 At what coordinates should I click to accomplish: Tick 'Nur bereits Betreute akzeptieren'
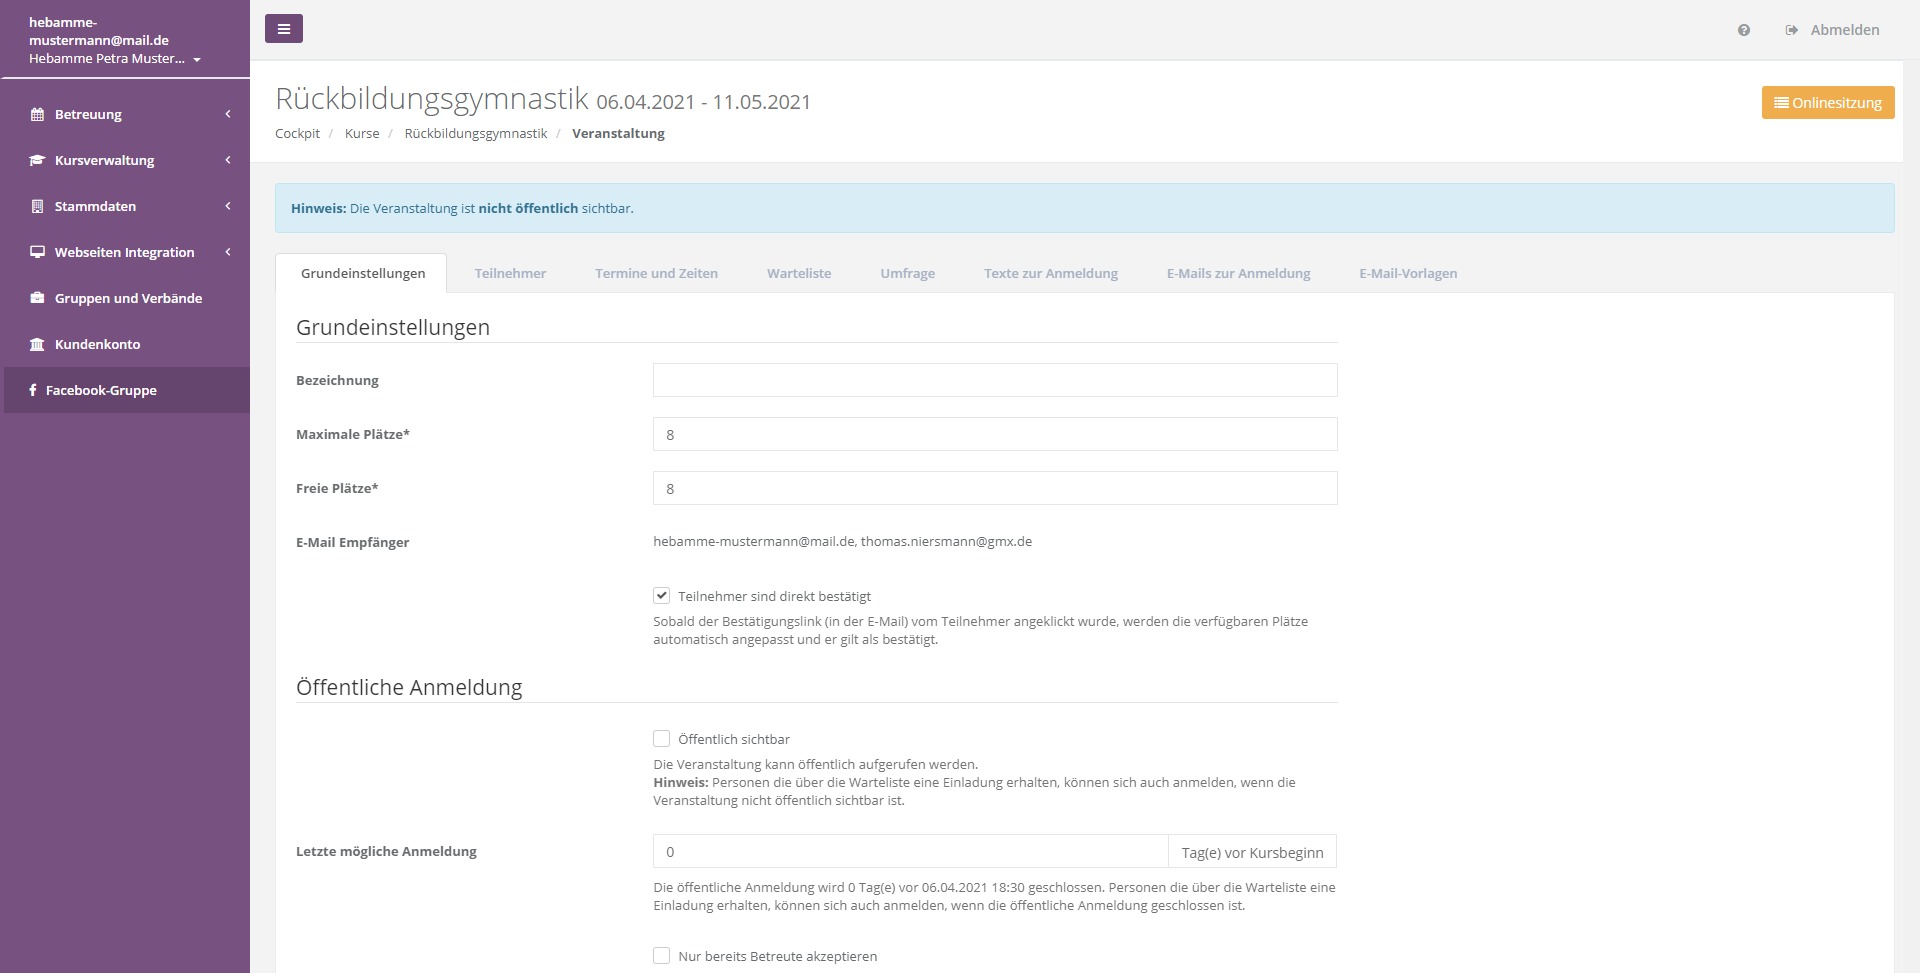click(661, 956)
